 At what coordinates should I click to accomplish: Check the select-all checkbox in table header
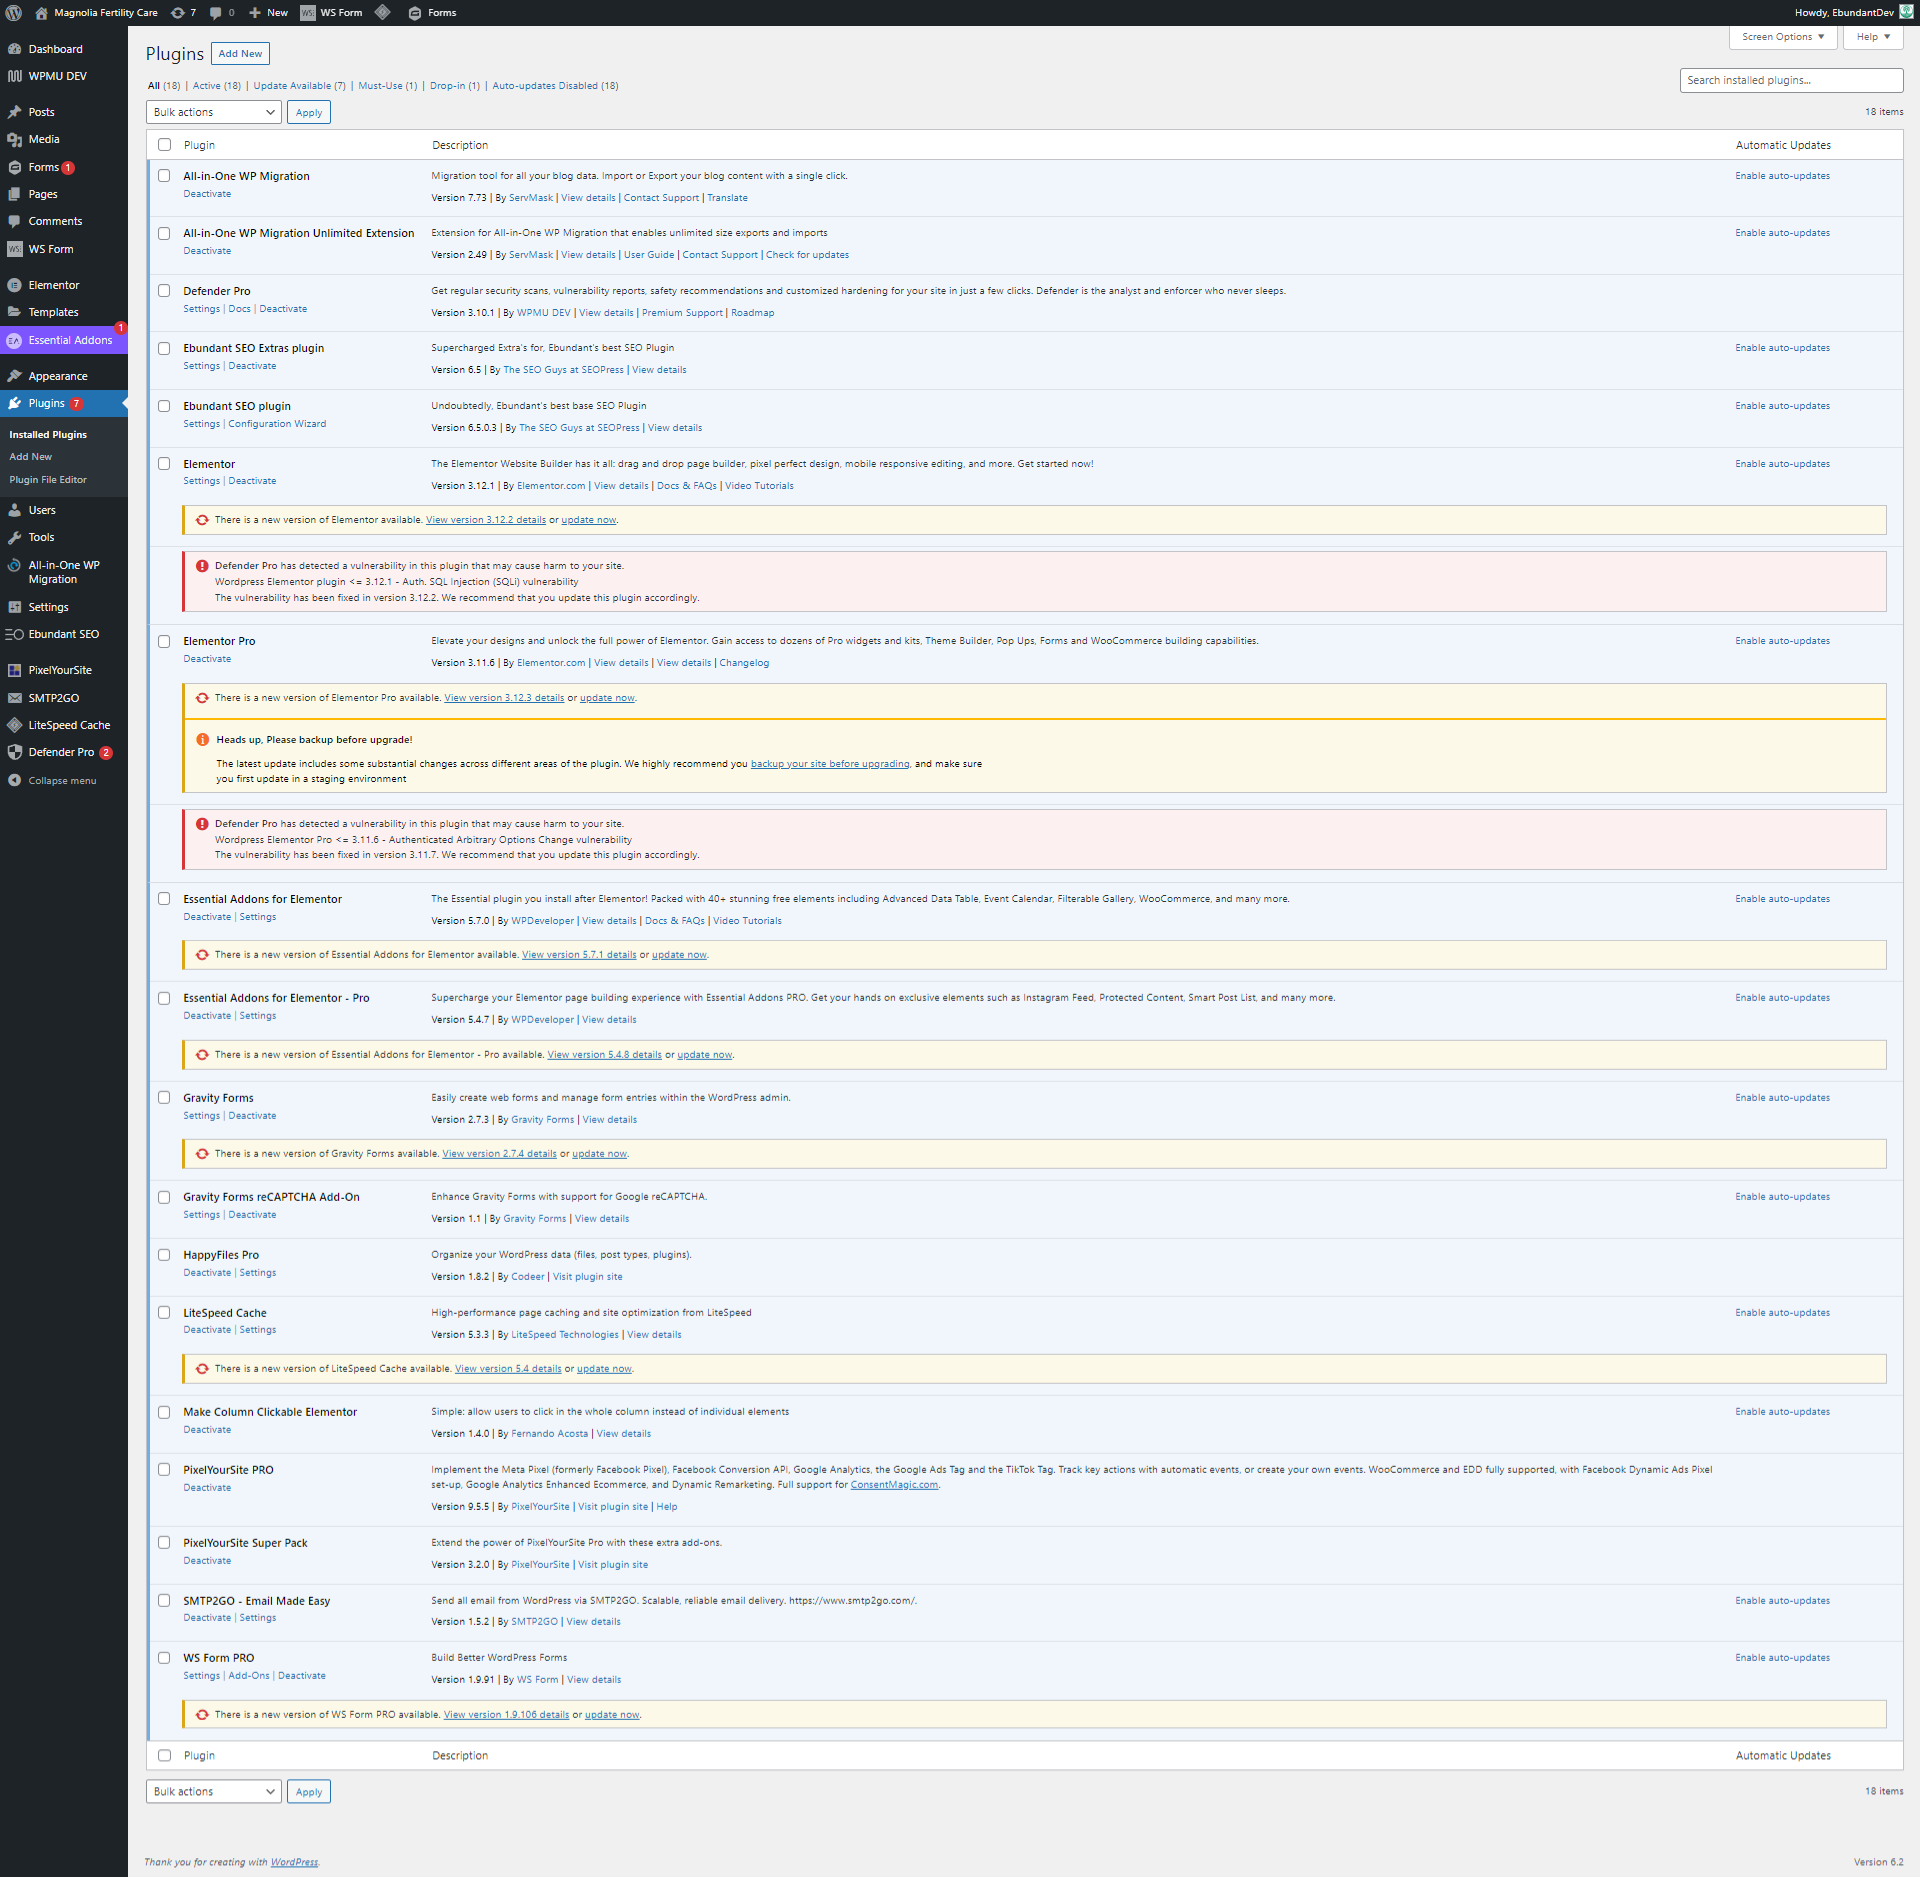164,145
